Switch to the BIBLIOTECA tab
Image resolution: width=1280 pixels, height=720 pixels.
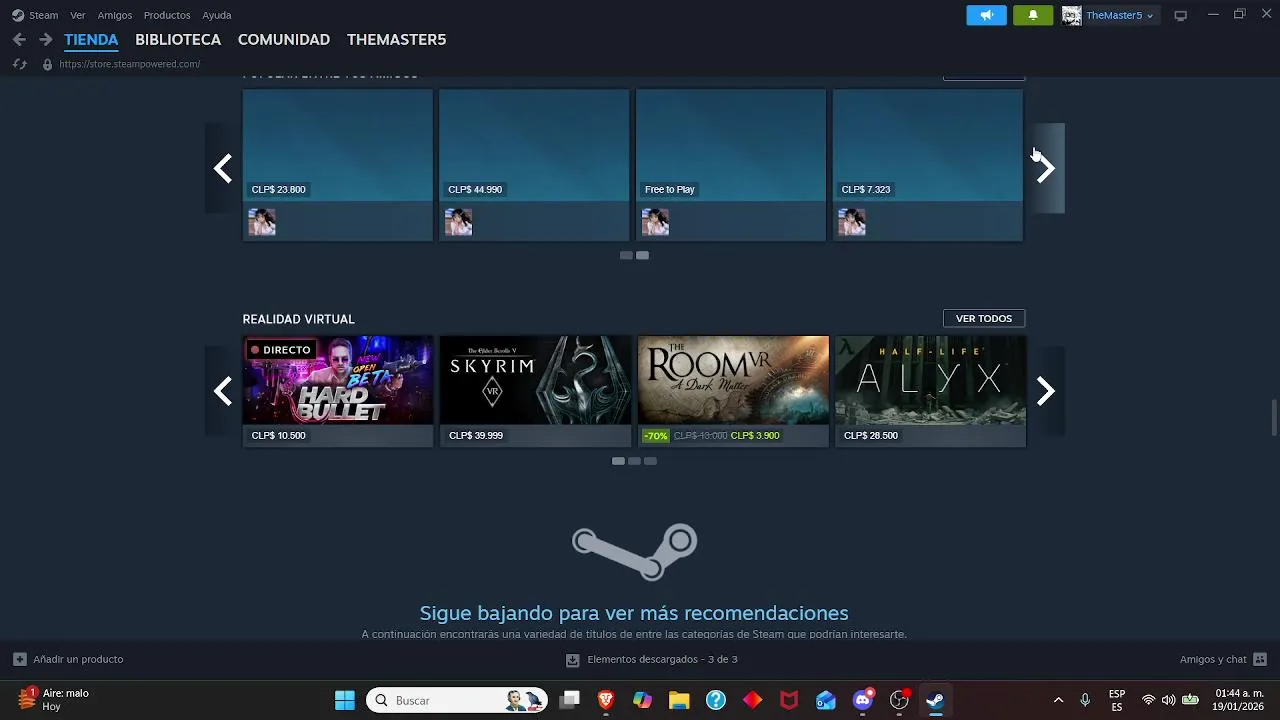[x=178, y=40]
